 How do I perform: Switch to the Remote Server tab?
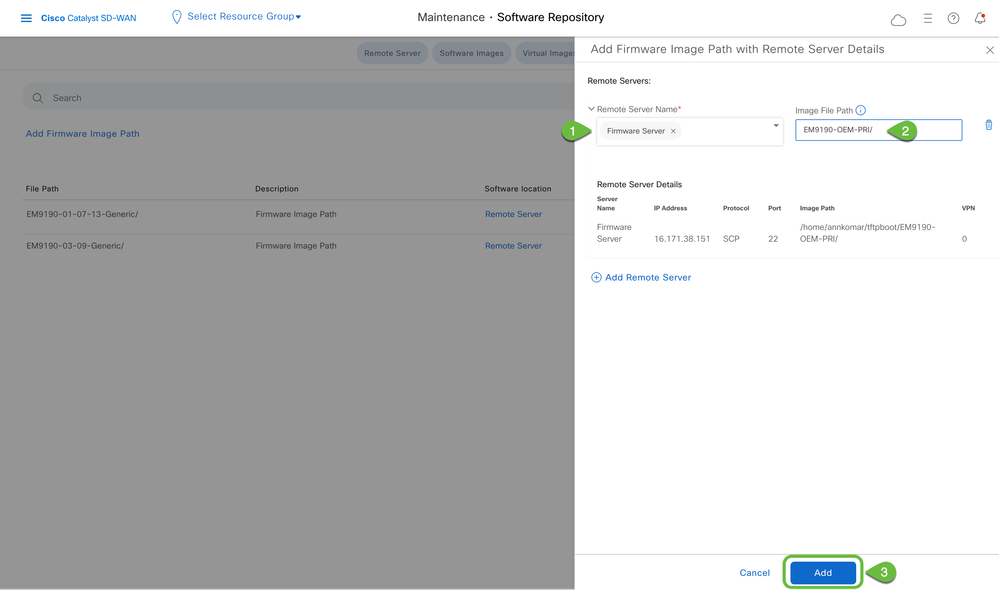pos(392,54)
